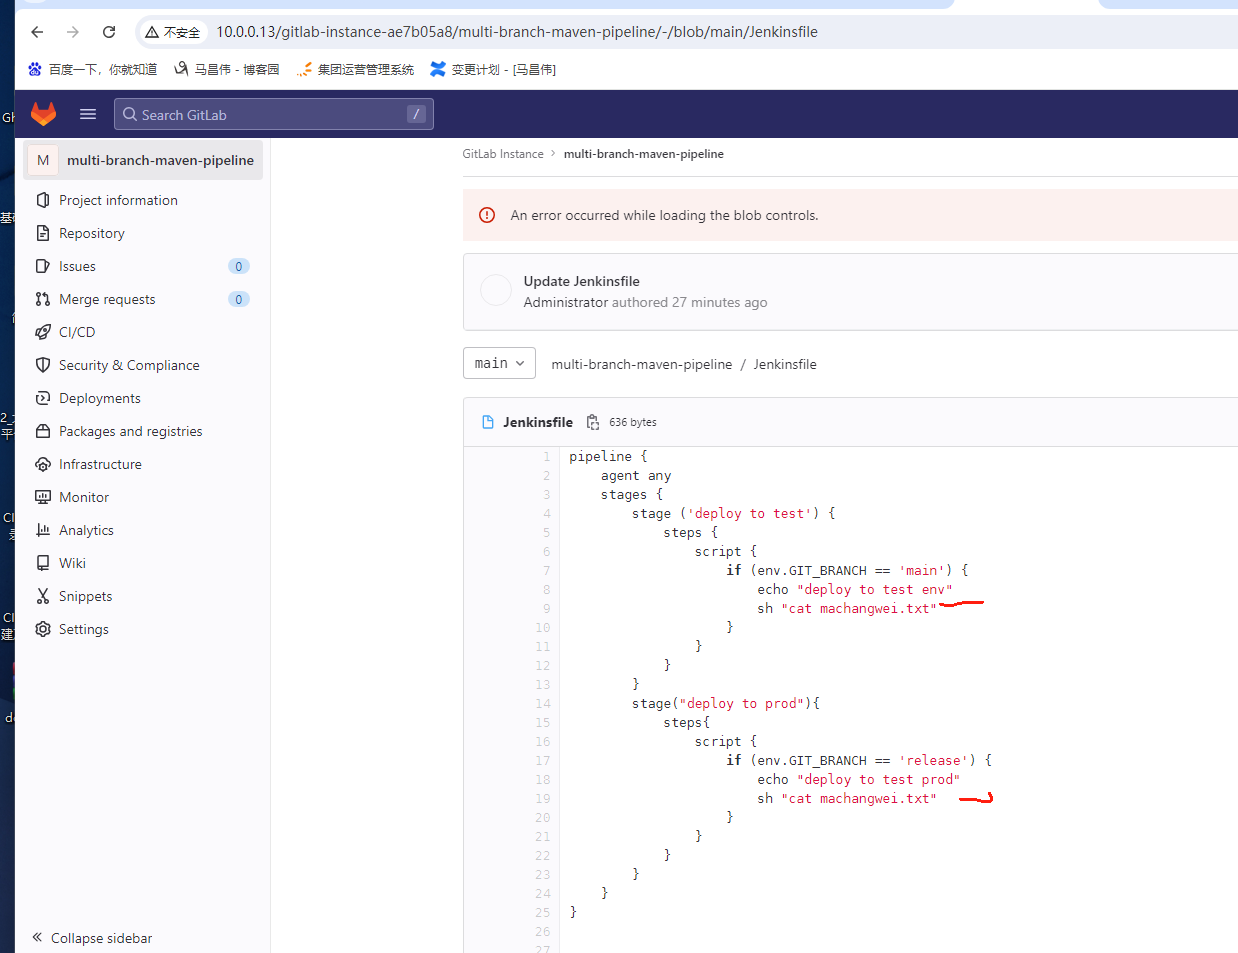Viewport: 1238px width, 953px height.
Task: Open Infrastructure in sidebar
Action: [x=100, y=464]
